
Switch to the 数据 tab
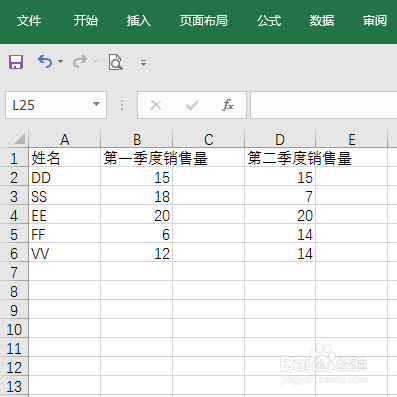(322, 21)
